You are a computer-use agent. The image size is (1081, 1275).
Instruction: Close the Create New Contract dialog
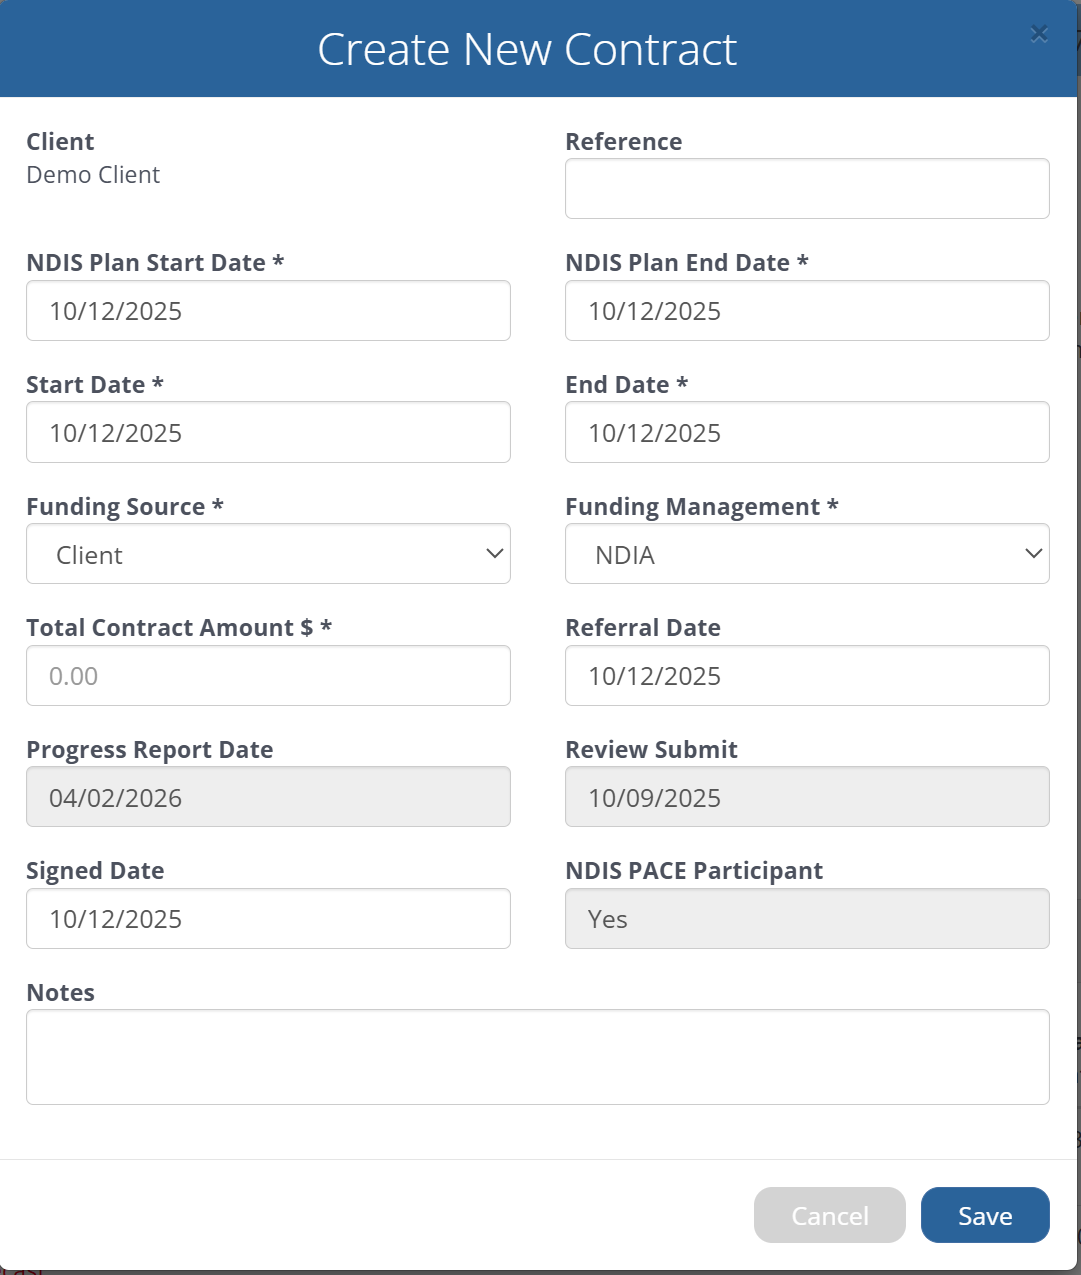click(1039, 34)
